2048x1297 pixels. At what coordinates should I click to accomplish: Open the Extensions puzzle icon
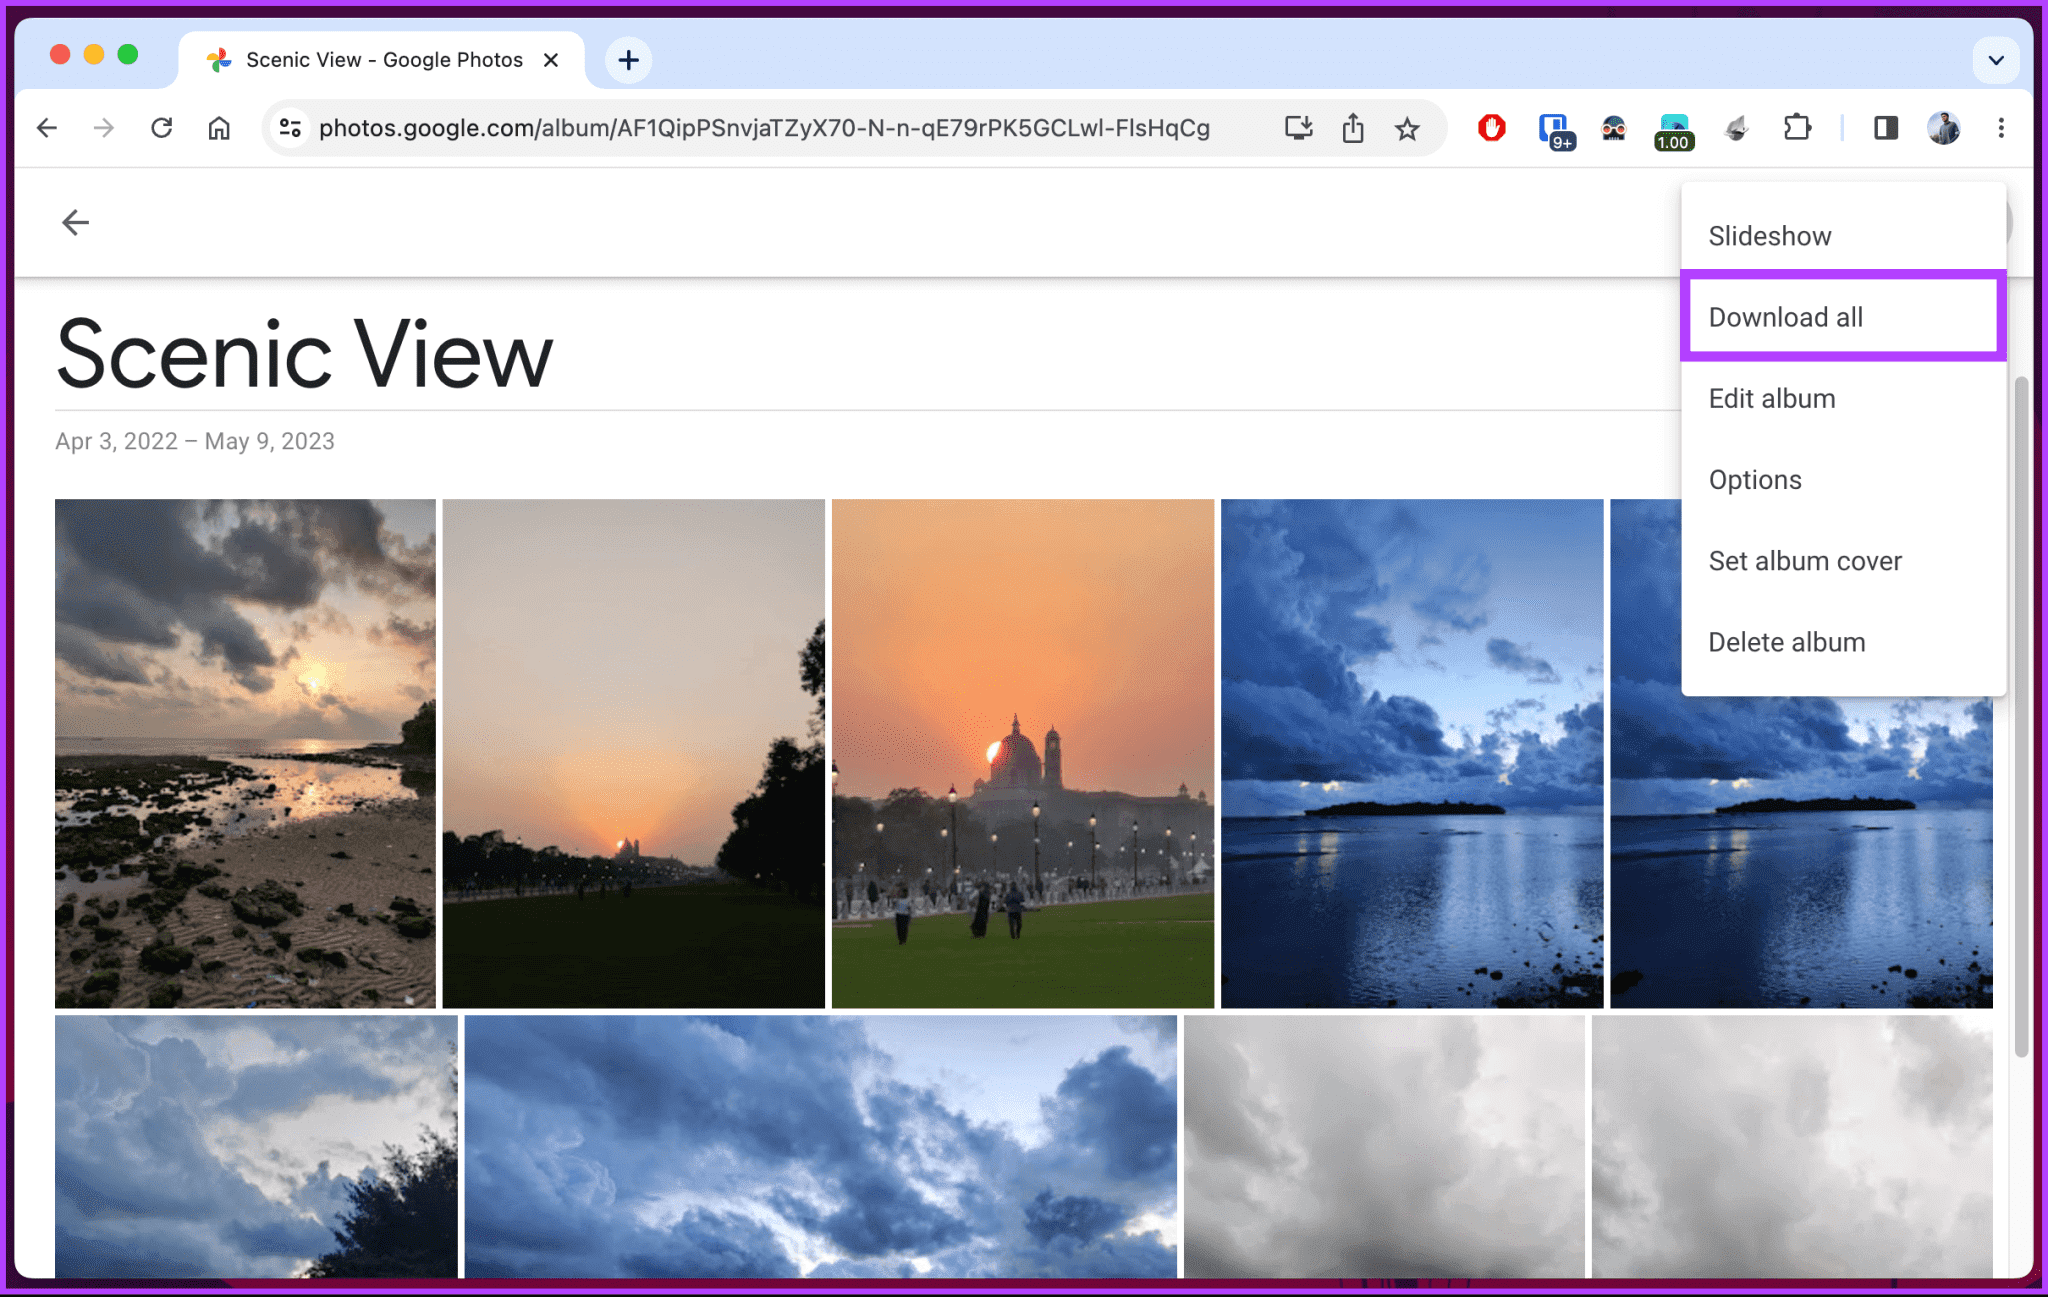pos(1797,128)
